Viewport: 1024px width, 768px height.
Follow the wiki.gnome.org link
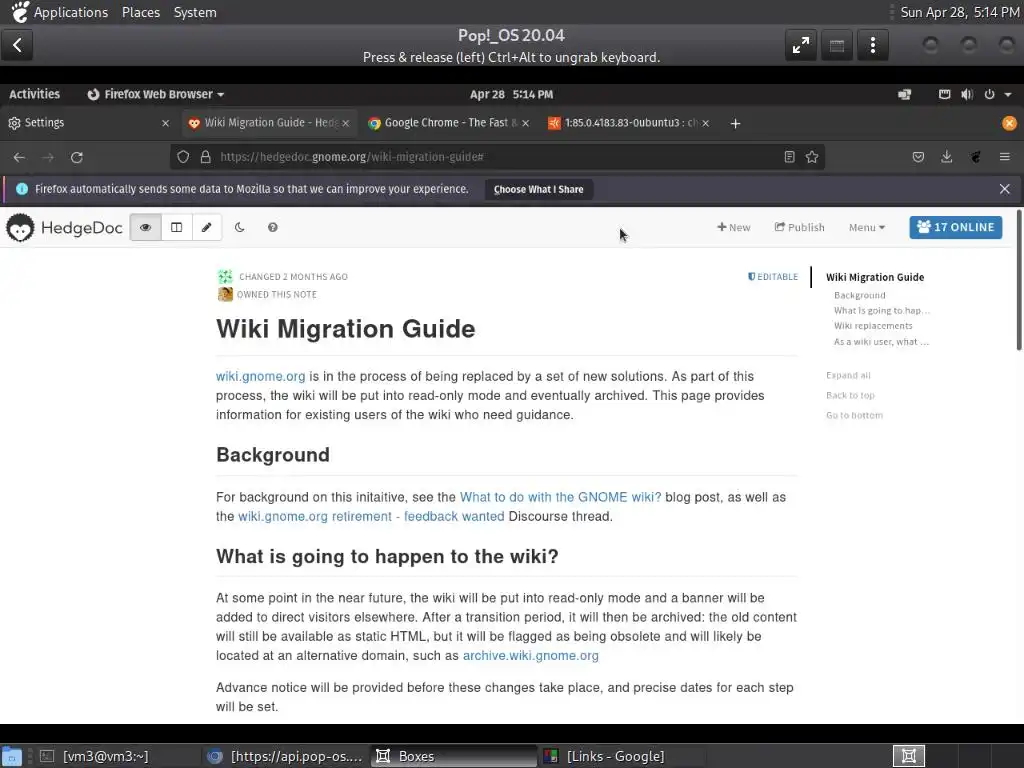coord(261,376)
